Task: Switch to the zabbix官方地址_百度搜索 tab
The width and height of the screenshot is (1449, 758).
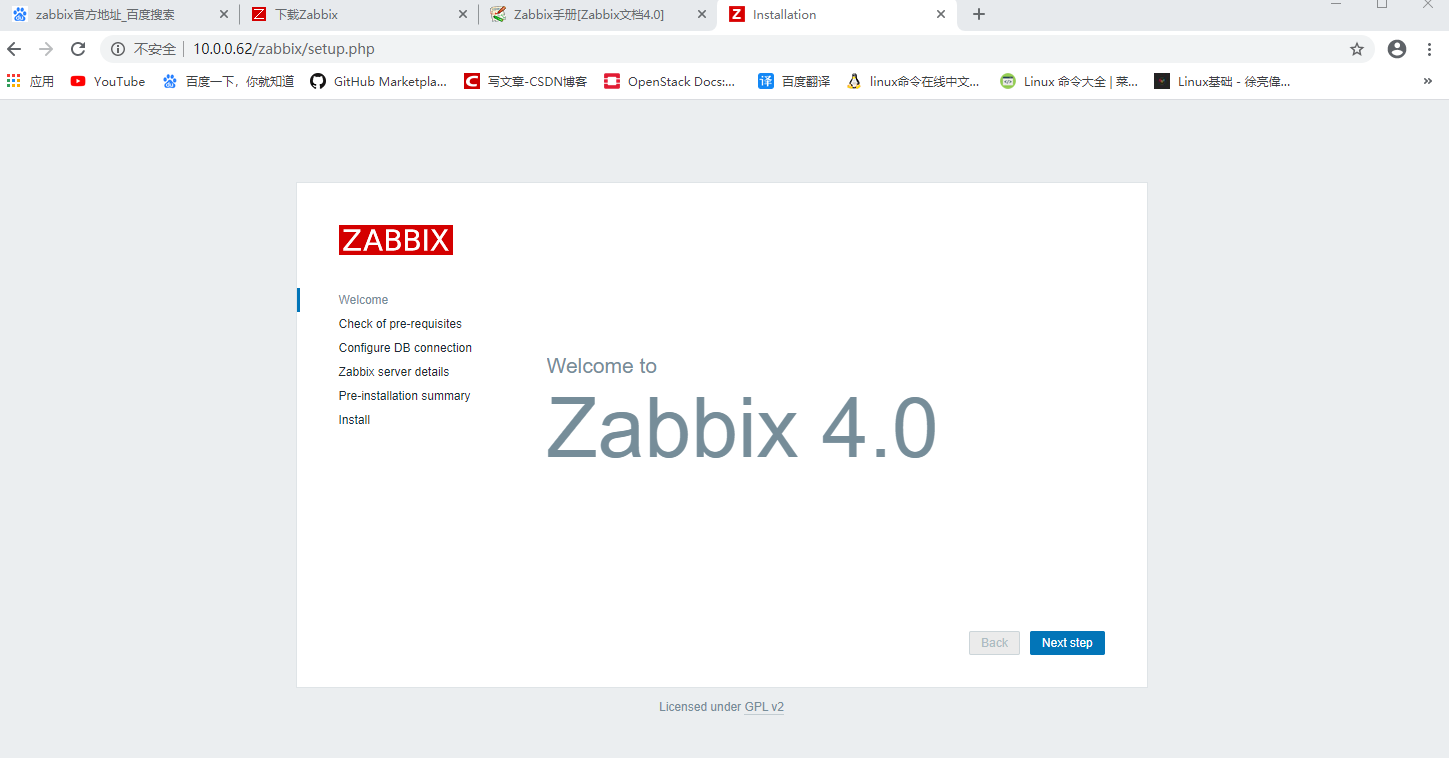Action: [x=118, y=15]
